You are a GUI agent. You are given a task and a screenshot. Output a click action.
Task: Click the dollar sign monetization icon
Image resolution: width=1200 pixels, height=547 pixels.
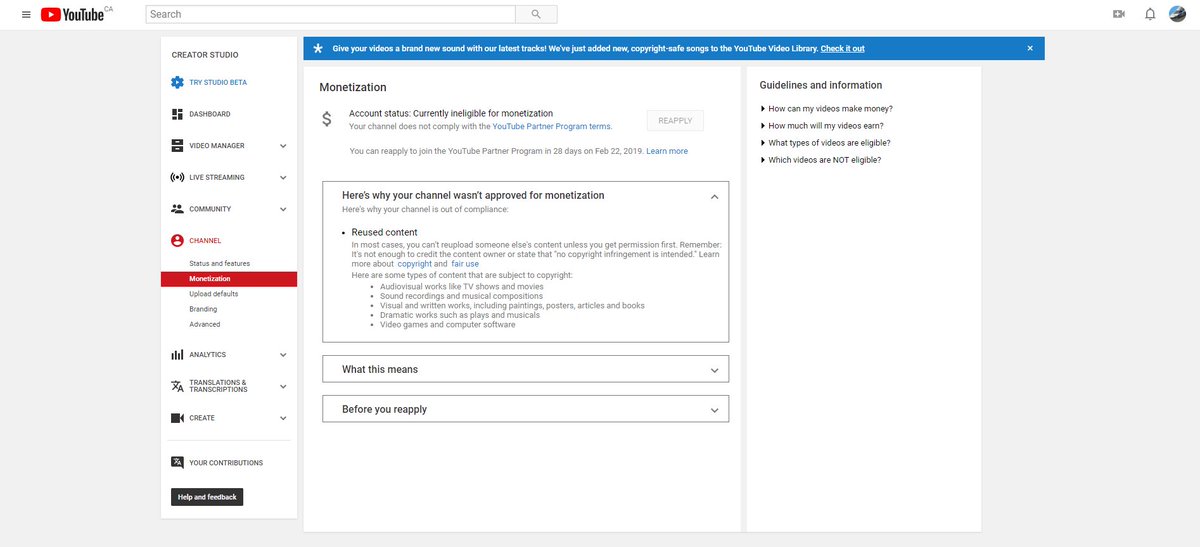click(x=326, y=119)
